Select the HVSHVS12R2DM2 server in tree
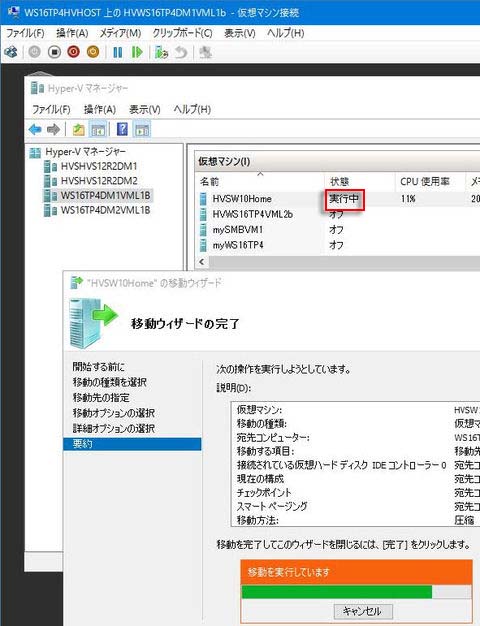Screen dimensions: 480x626 coord(99,181)
